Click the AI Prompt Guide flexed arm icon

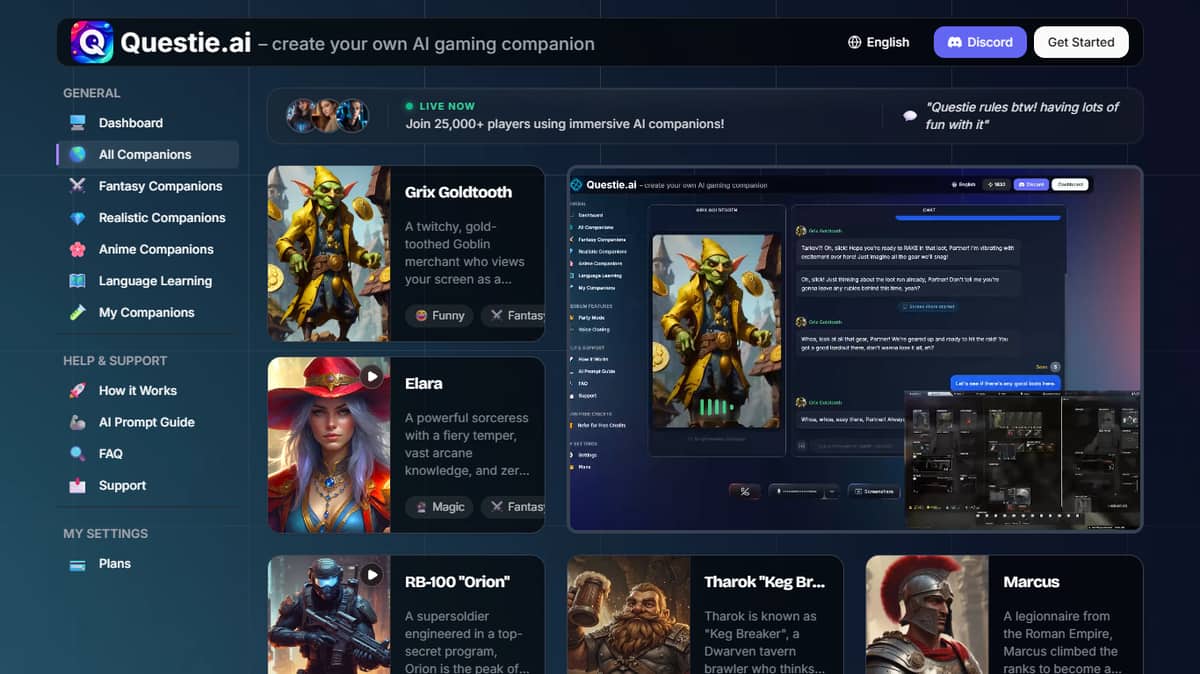coord(77,422)
